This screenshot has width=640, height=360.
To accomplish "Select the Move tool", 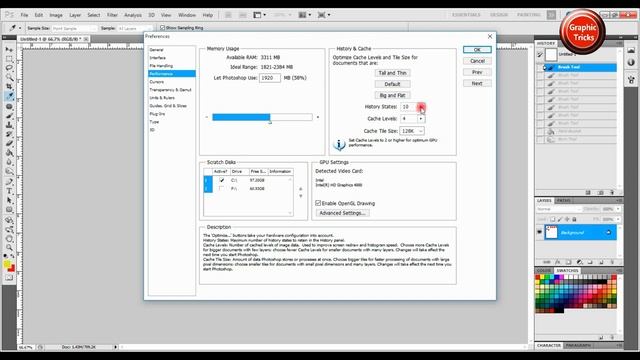I will click(x=9, y=49).
